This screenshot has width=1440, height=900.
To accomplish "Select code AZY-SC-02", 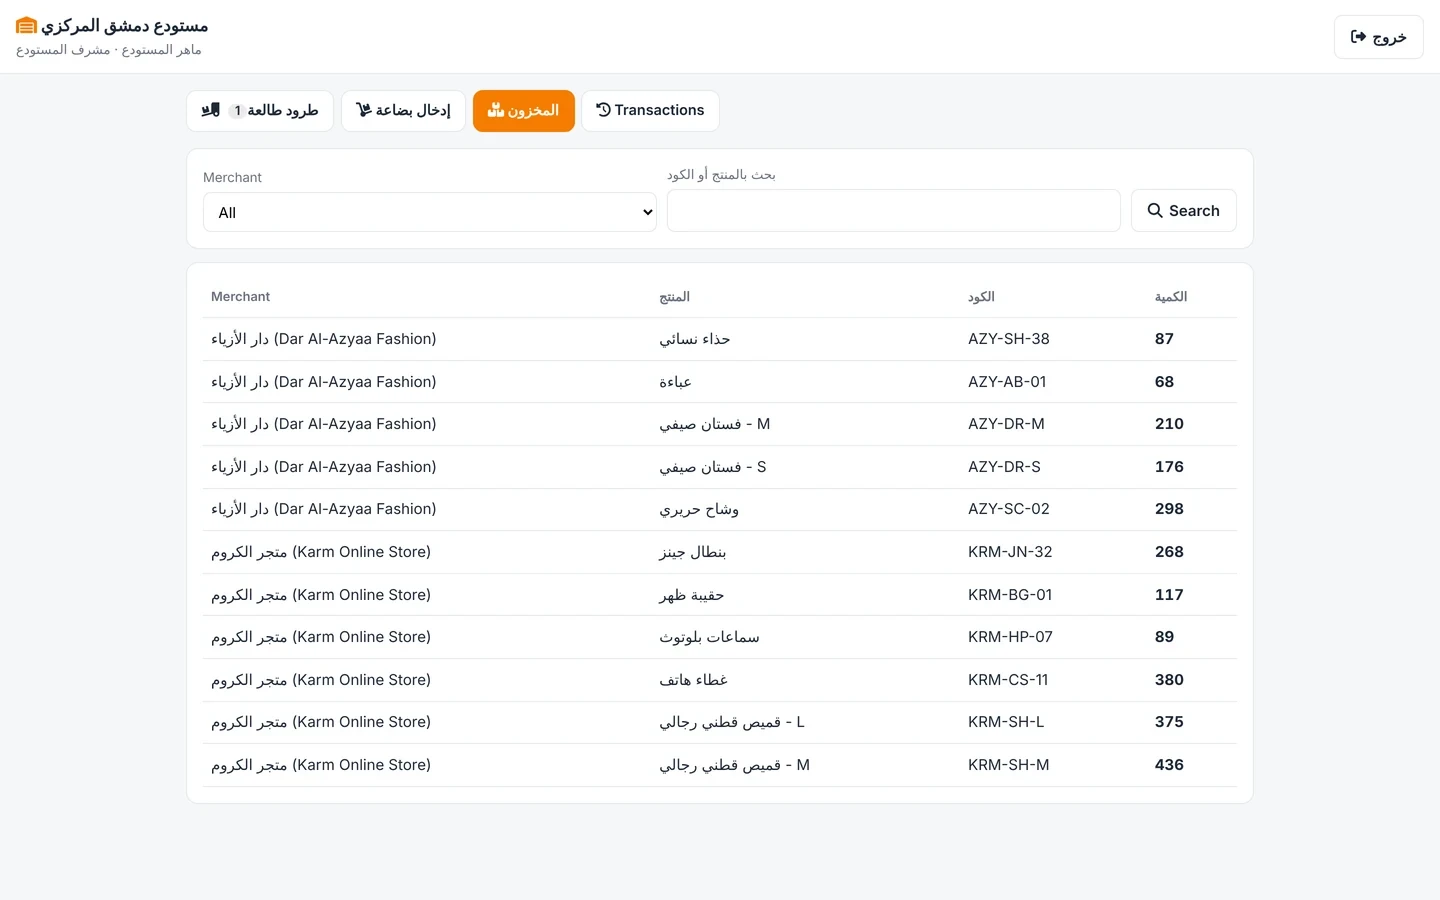I will 1009,509.
